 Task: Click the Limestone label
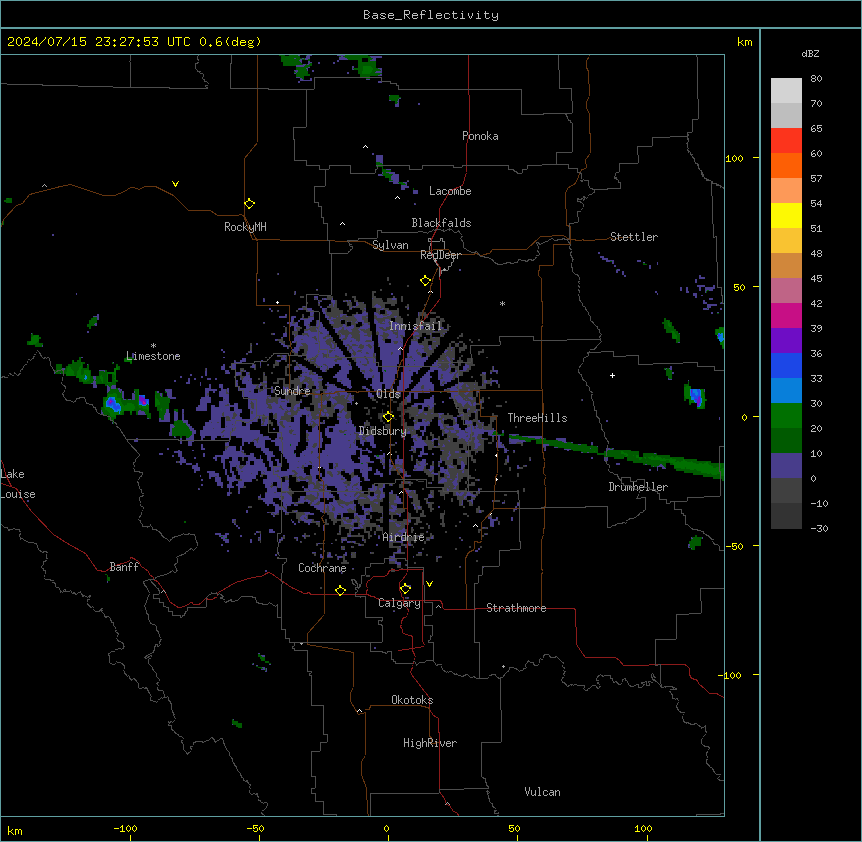153,356
